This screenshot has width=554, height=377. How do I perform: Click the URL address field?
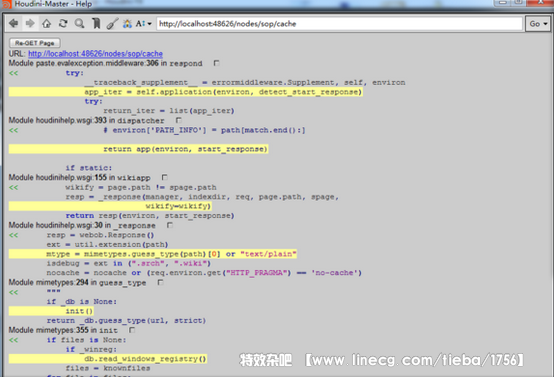[339, 24]
